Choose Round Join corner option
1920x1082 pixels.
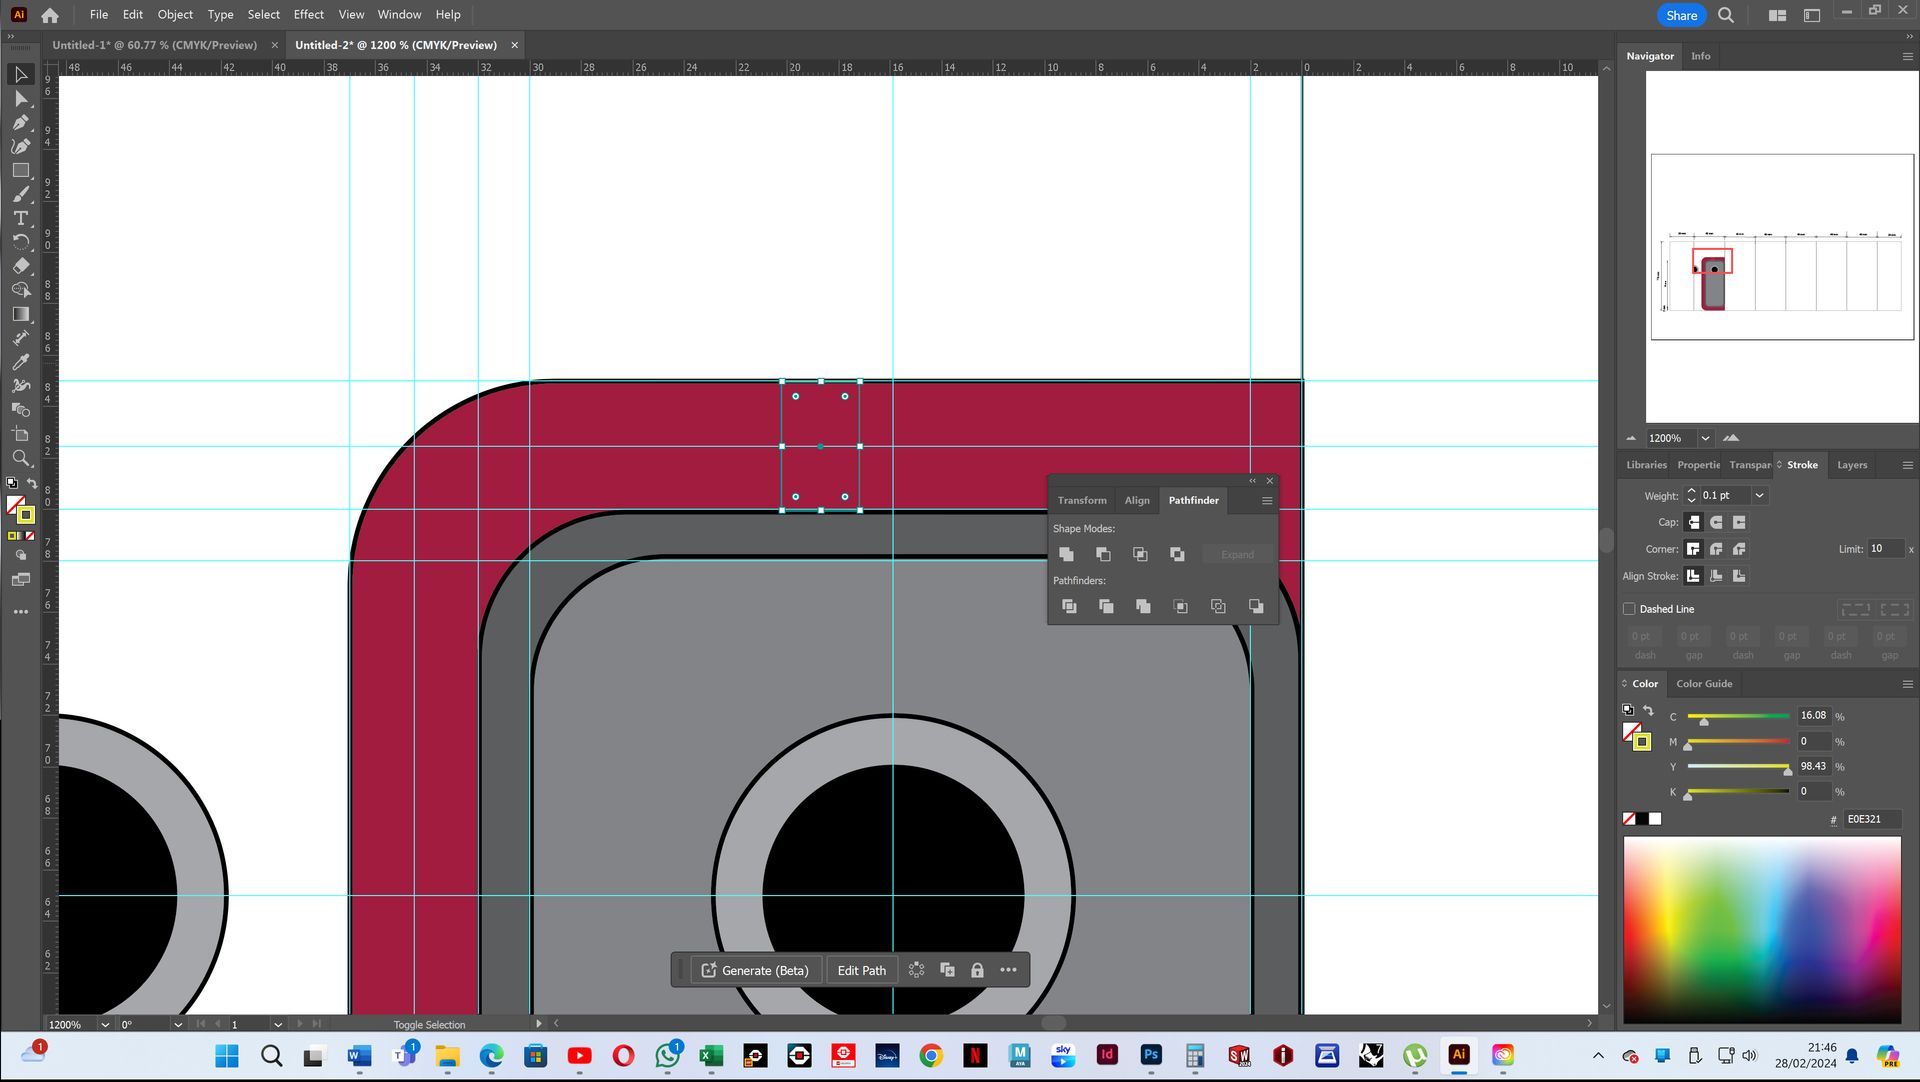tap(1716, 549)
